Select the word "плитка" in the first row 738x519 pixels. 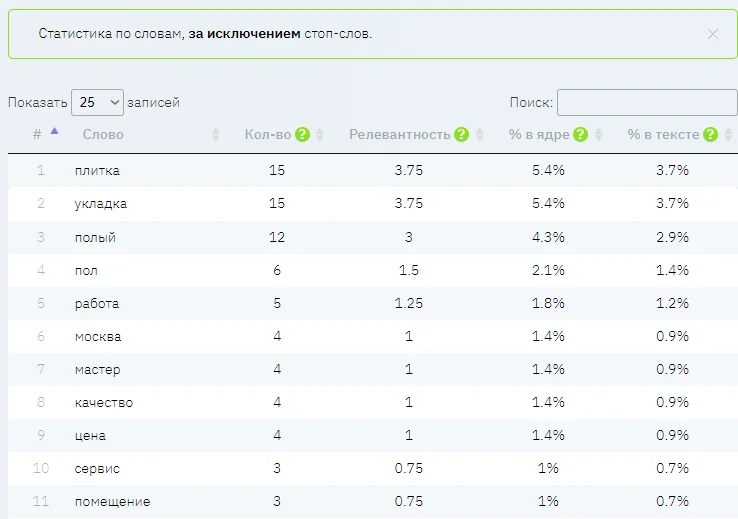pyautogui.click(x=97, y=170)
